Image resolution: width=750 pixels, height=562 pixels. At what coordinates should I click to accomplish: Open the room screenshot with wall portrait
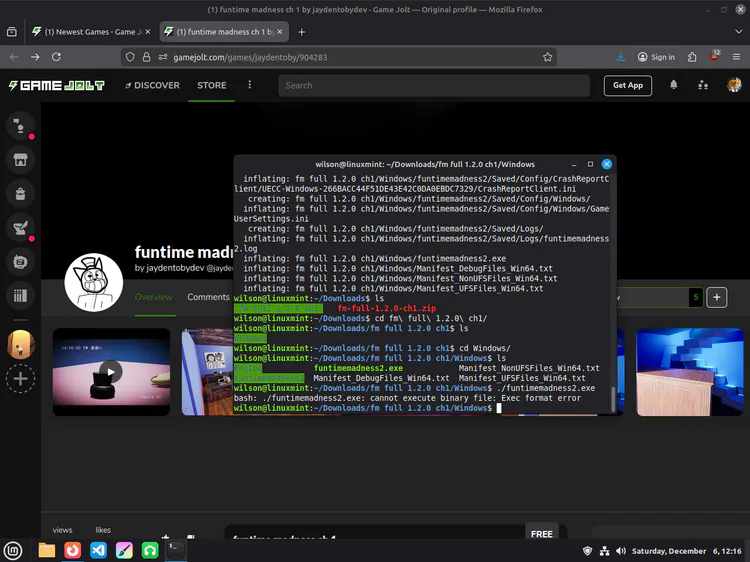click(208, 372)
